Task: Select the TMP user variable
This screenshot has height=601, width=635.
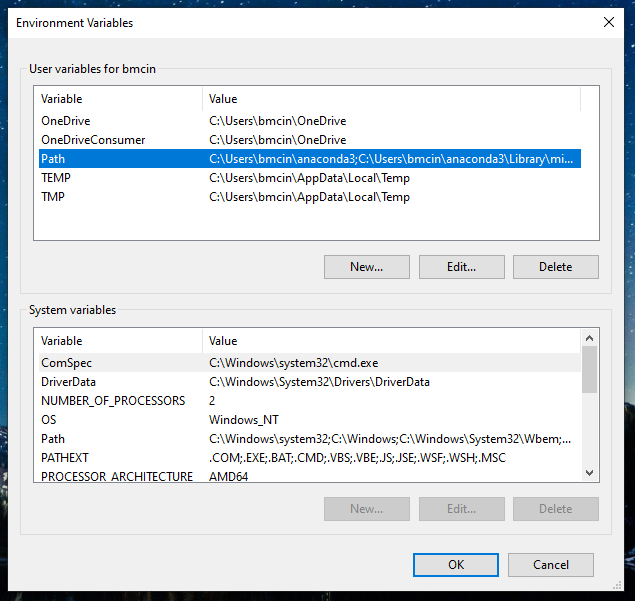Action: click(x=53, y=197)
